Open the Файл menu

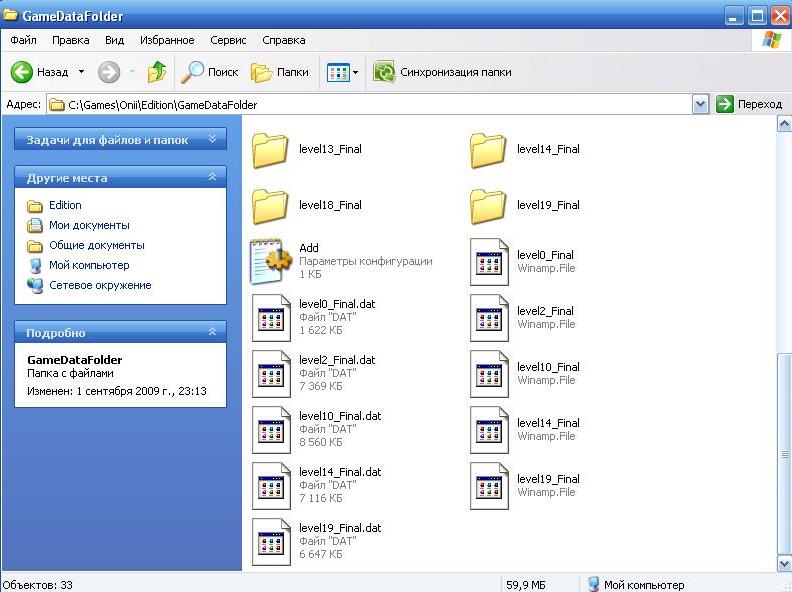pyautogui.click(x=23, y=40)
